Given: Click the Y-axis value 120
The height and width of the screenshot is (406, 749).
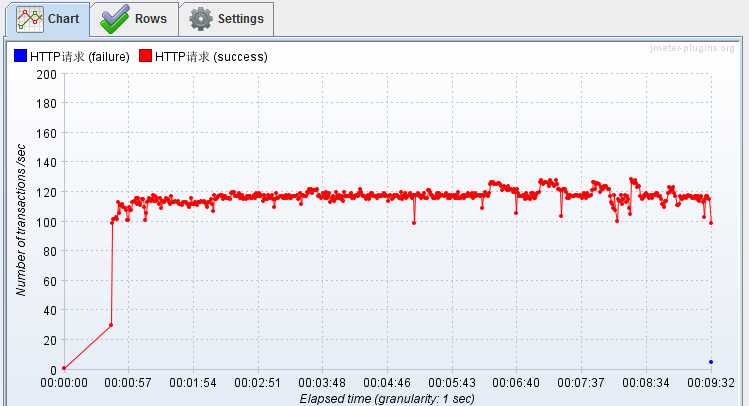Looking at the screenshot, I should 46,192.
